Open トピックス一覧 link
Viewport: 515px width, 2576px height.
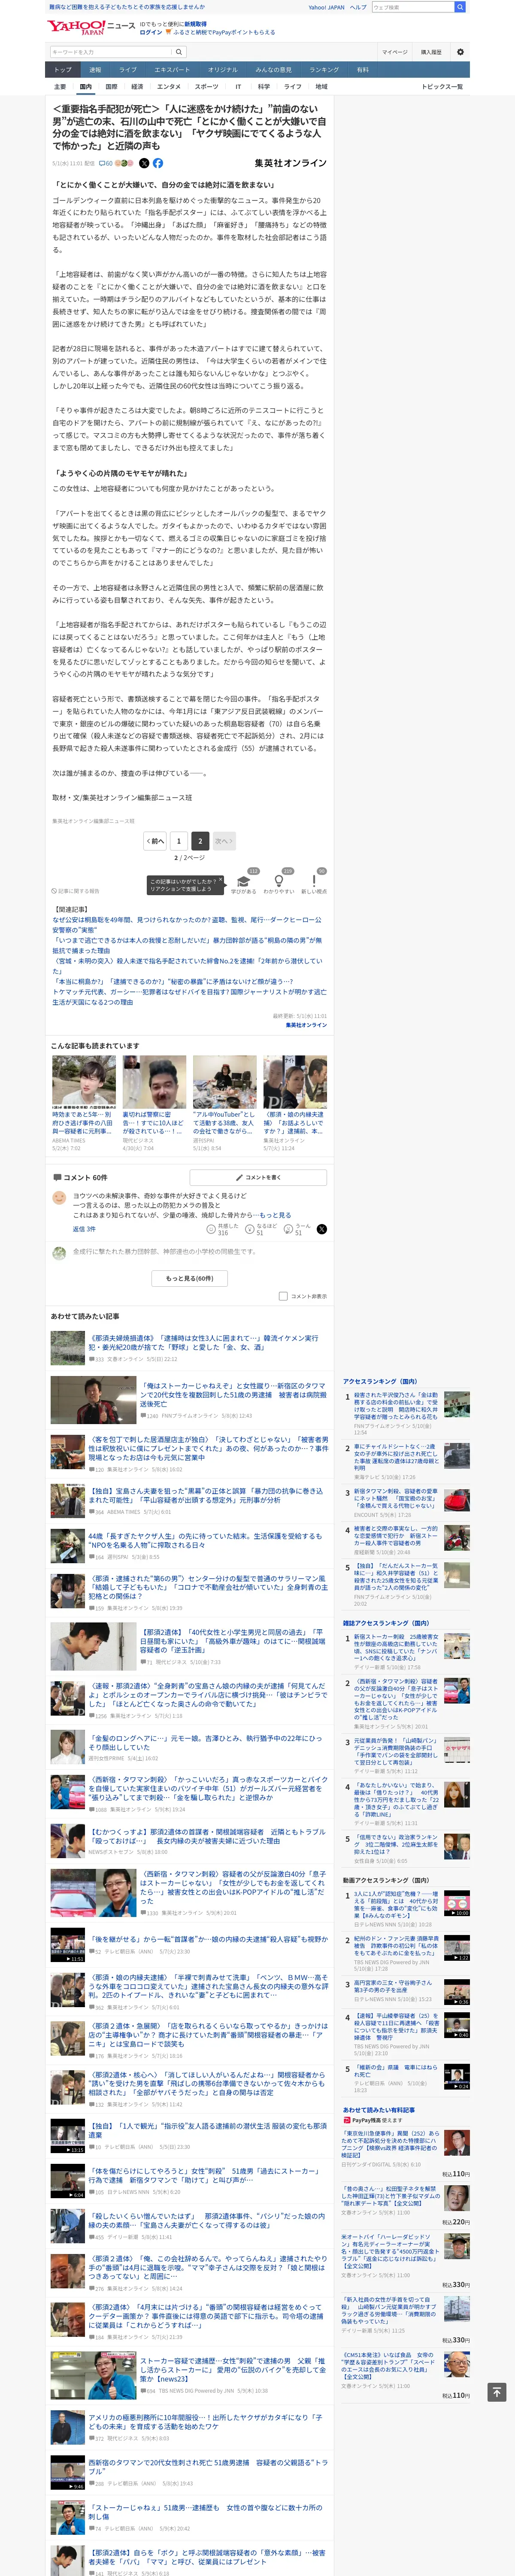coord(442,87)
